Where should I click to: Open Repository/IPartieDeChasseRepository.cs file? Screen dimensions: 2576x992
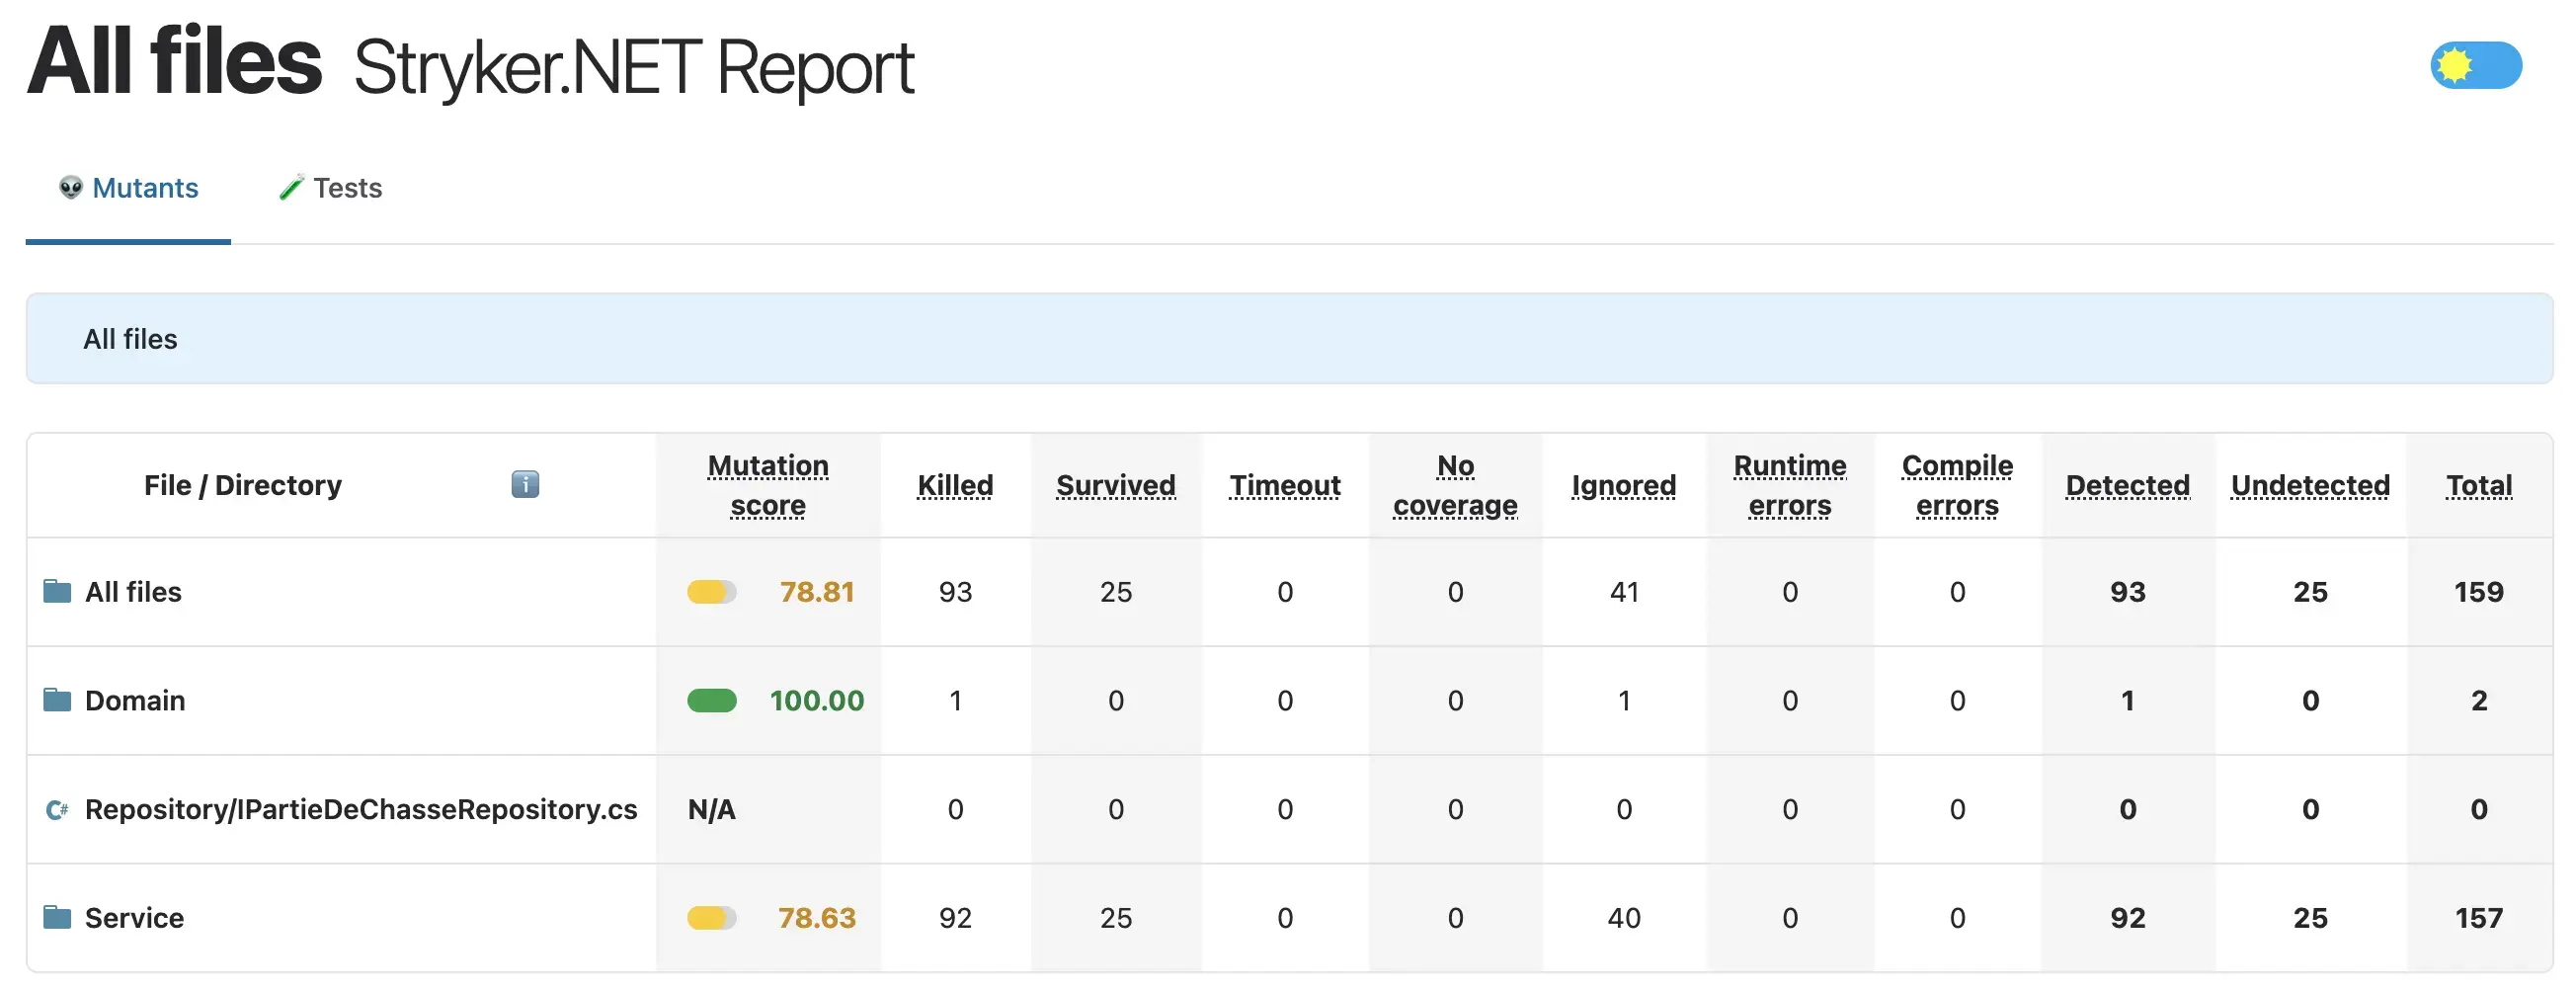click(361, 809)
